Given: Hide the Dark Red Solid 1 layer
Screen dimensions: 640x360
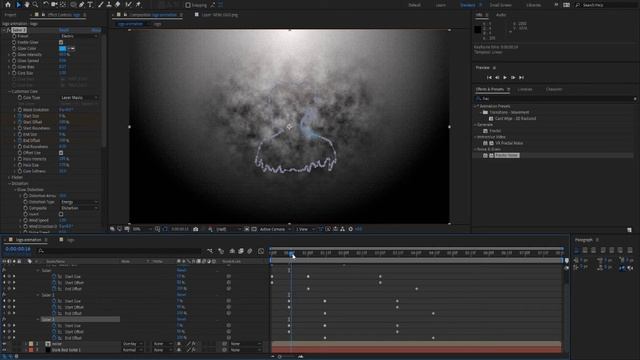Looking at the screenshot, I should [4, 350].
